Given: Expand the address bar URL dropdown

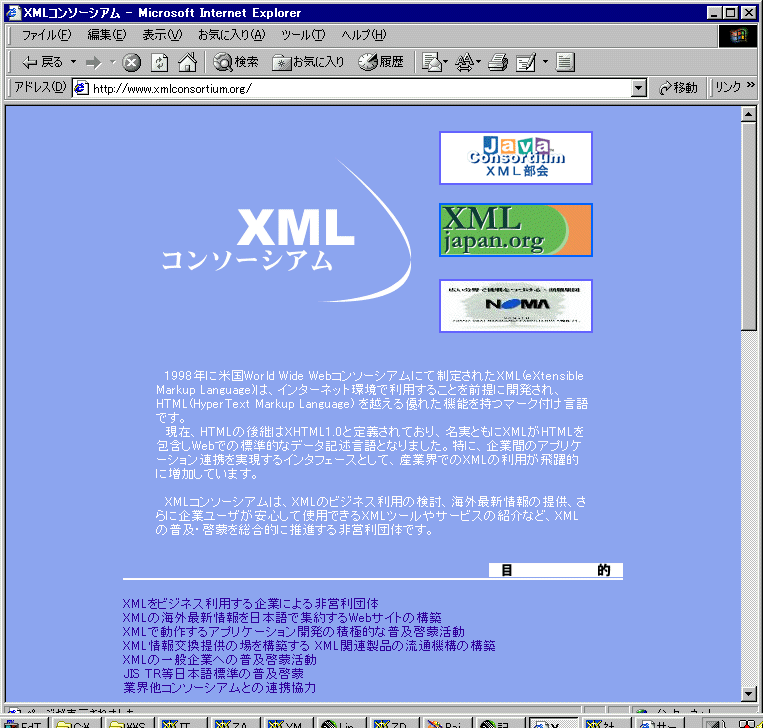Looking at the screenshot, I should click(x=638, y=89).
